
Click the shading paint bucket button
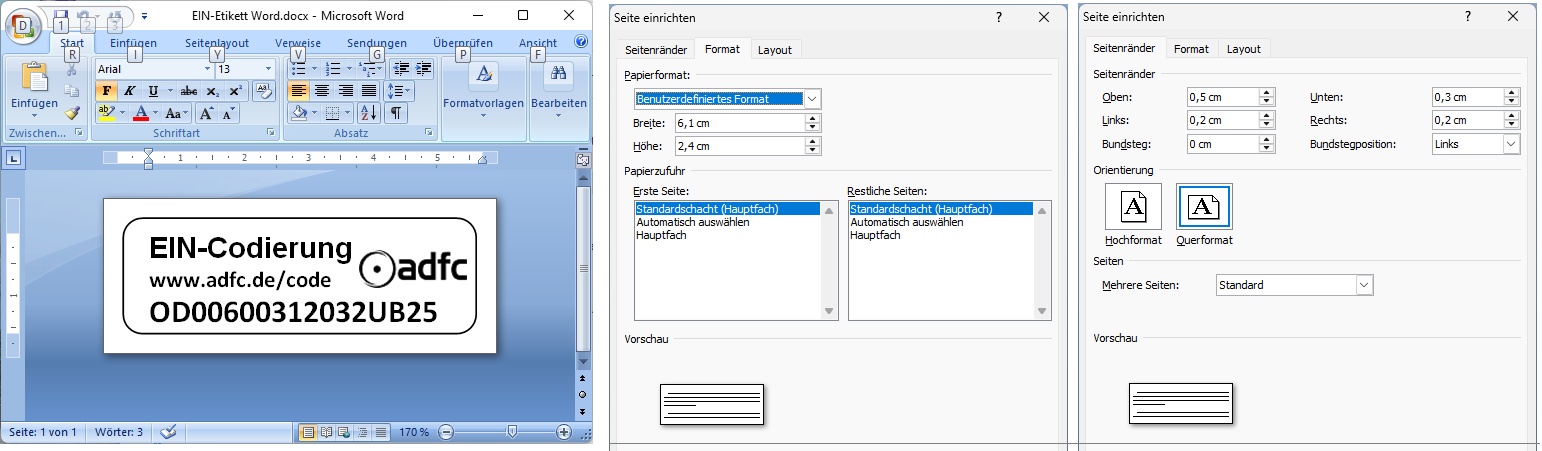(299, 113)
